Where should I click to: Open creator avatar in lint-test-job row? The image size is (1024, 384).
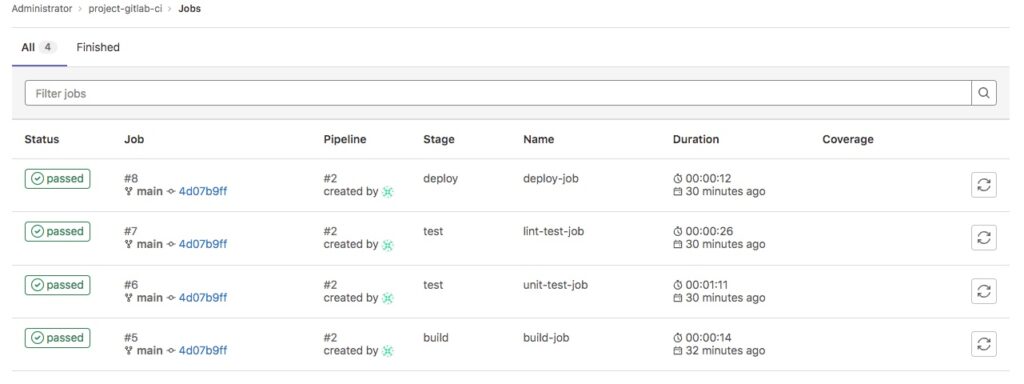(x=388, y=245)
